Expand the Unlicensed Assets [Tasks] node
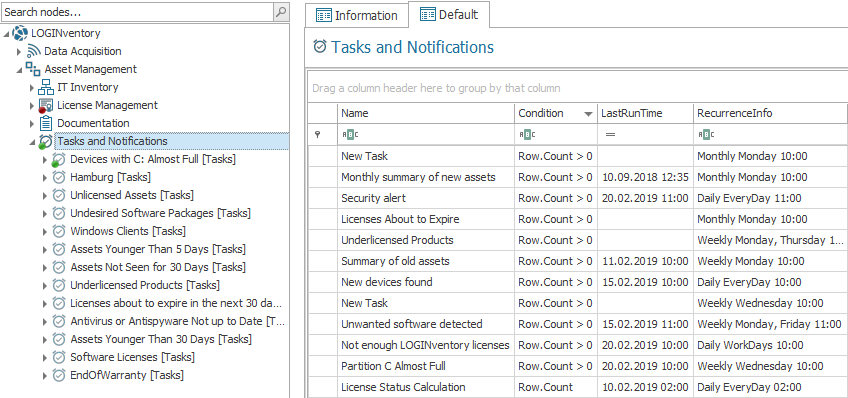This screenshot has width=848, height=398. tap(45, 196)
